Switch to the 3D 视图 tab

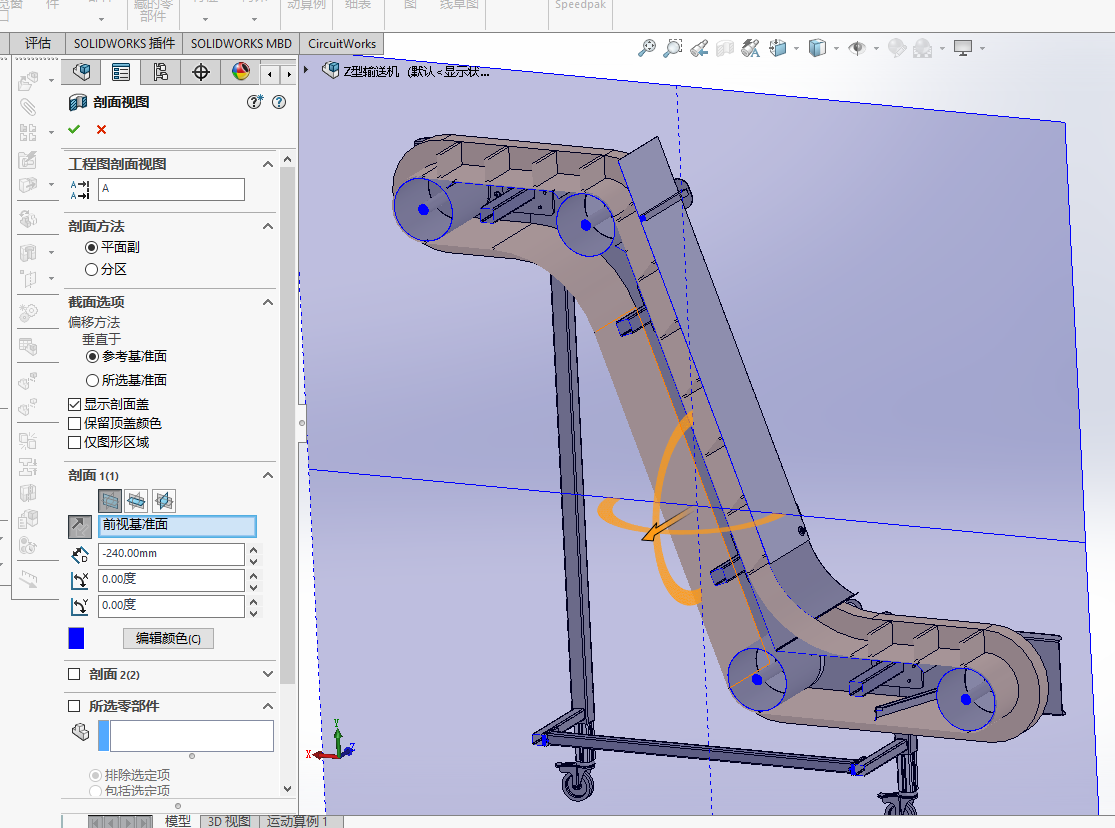click(x=228, y=821)
